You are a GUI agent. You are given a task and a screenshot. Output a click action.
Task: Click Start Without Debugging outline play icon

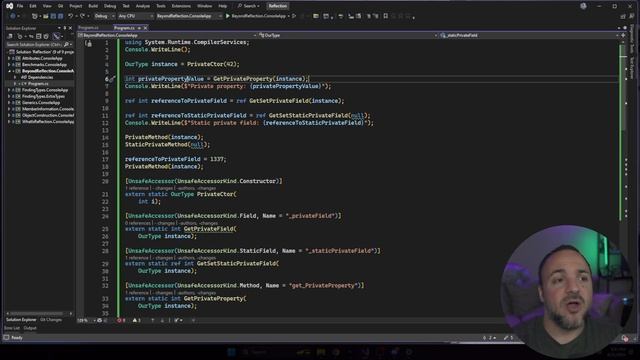(x=294, y=16)
